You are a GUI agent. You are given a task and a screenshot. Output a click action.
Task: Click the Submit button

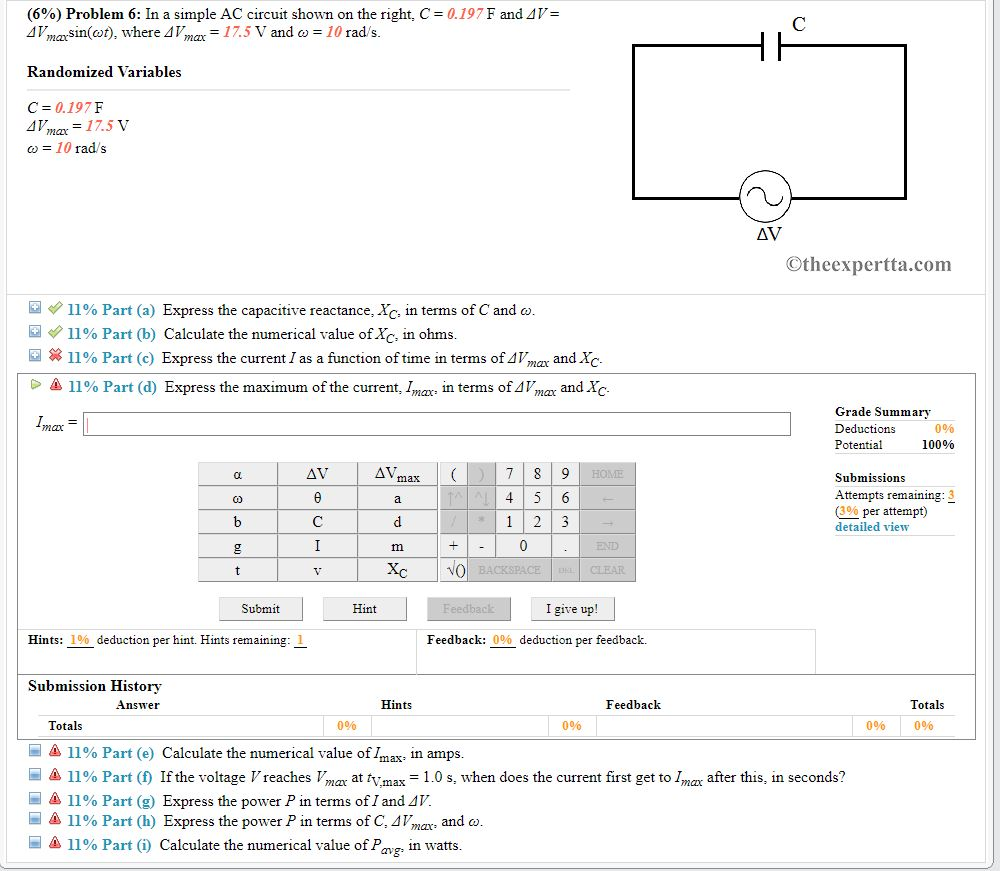[x=260, y=608]
